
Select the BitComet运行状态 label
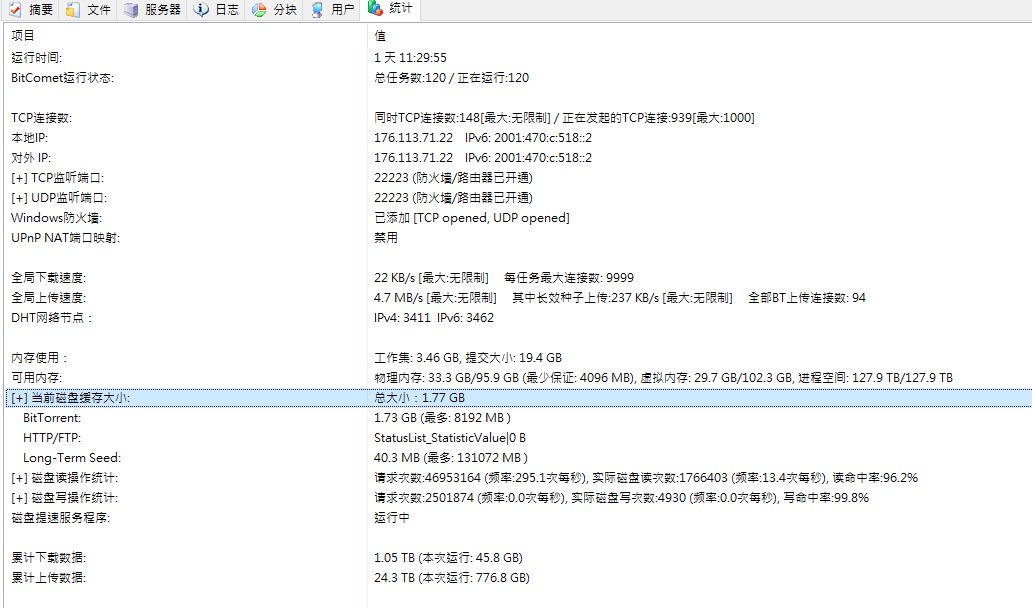pyautogui.click(x=63, y=78)
